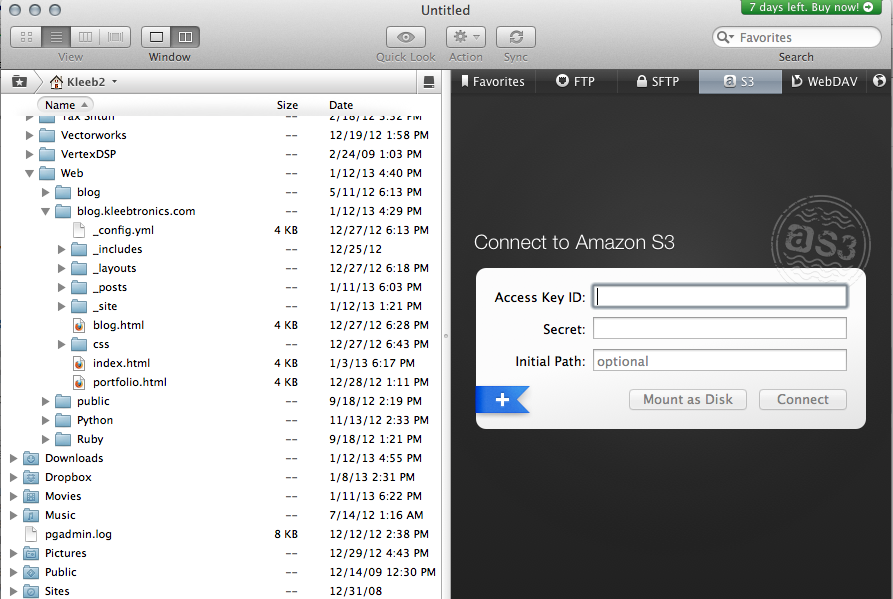Select the blog.html file icon
893x599 pixels.
79,325
